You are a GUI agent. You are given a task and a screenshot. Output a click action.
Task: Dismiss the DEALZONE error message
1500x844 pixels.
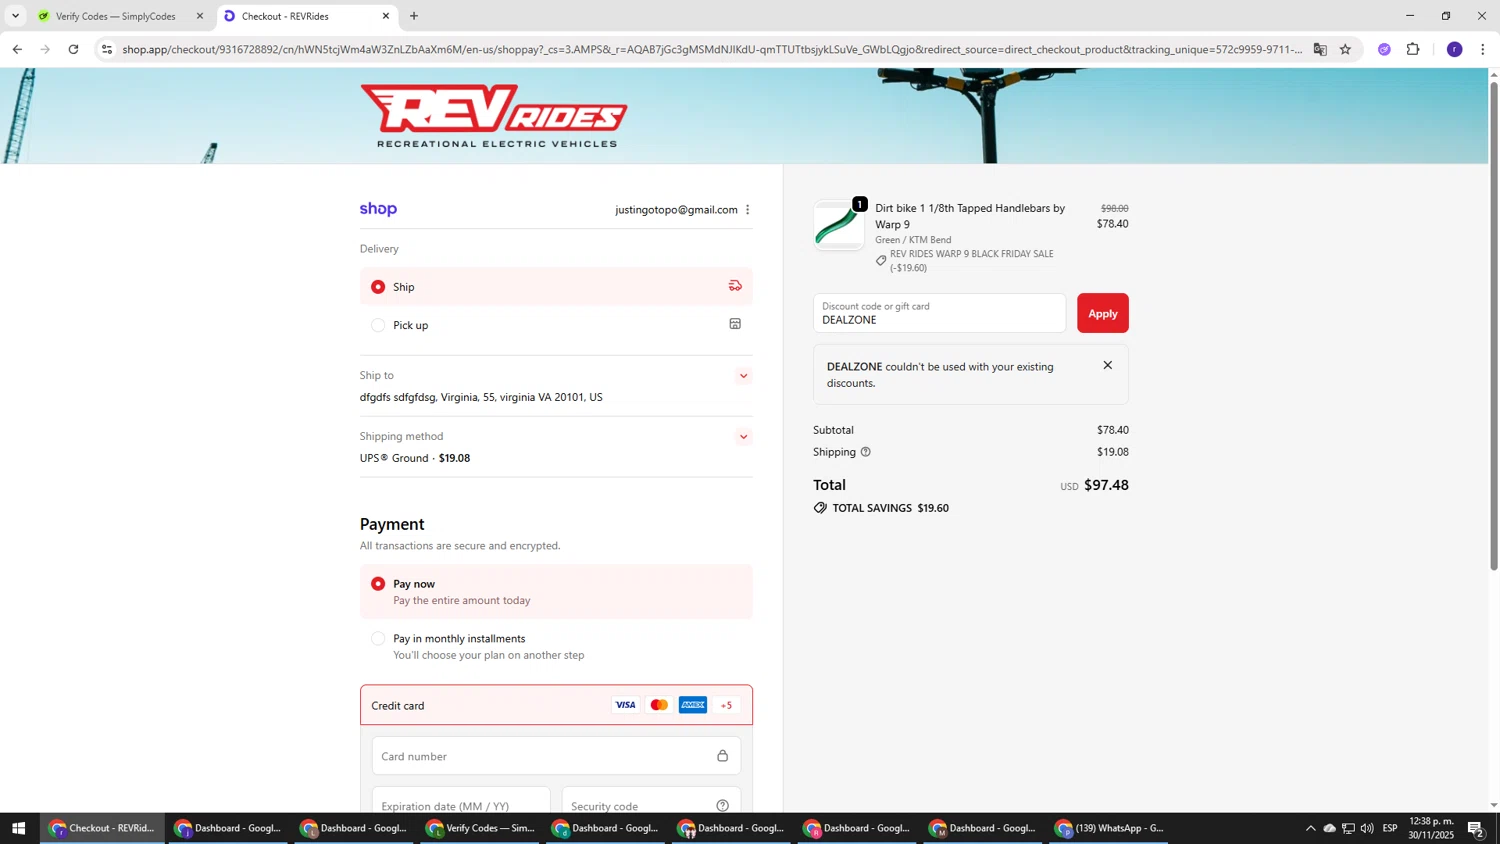pyautogui.click(x=1107, y=365)
